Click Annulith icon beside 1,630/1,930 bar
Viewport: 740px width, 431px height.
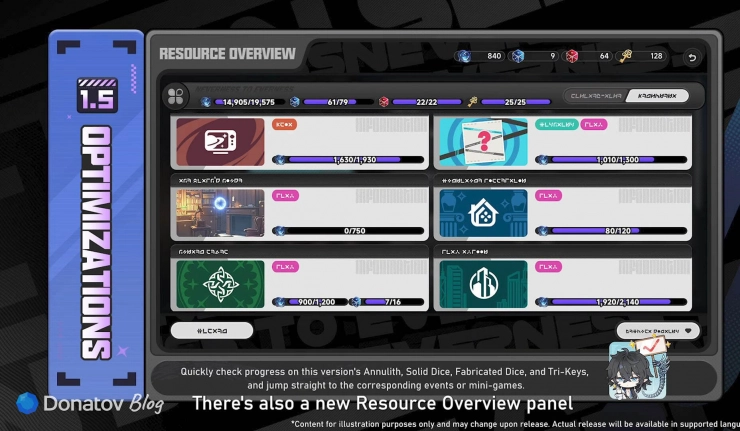click(279, 160)
